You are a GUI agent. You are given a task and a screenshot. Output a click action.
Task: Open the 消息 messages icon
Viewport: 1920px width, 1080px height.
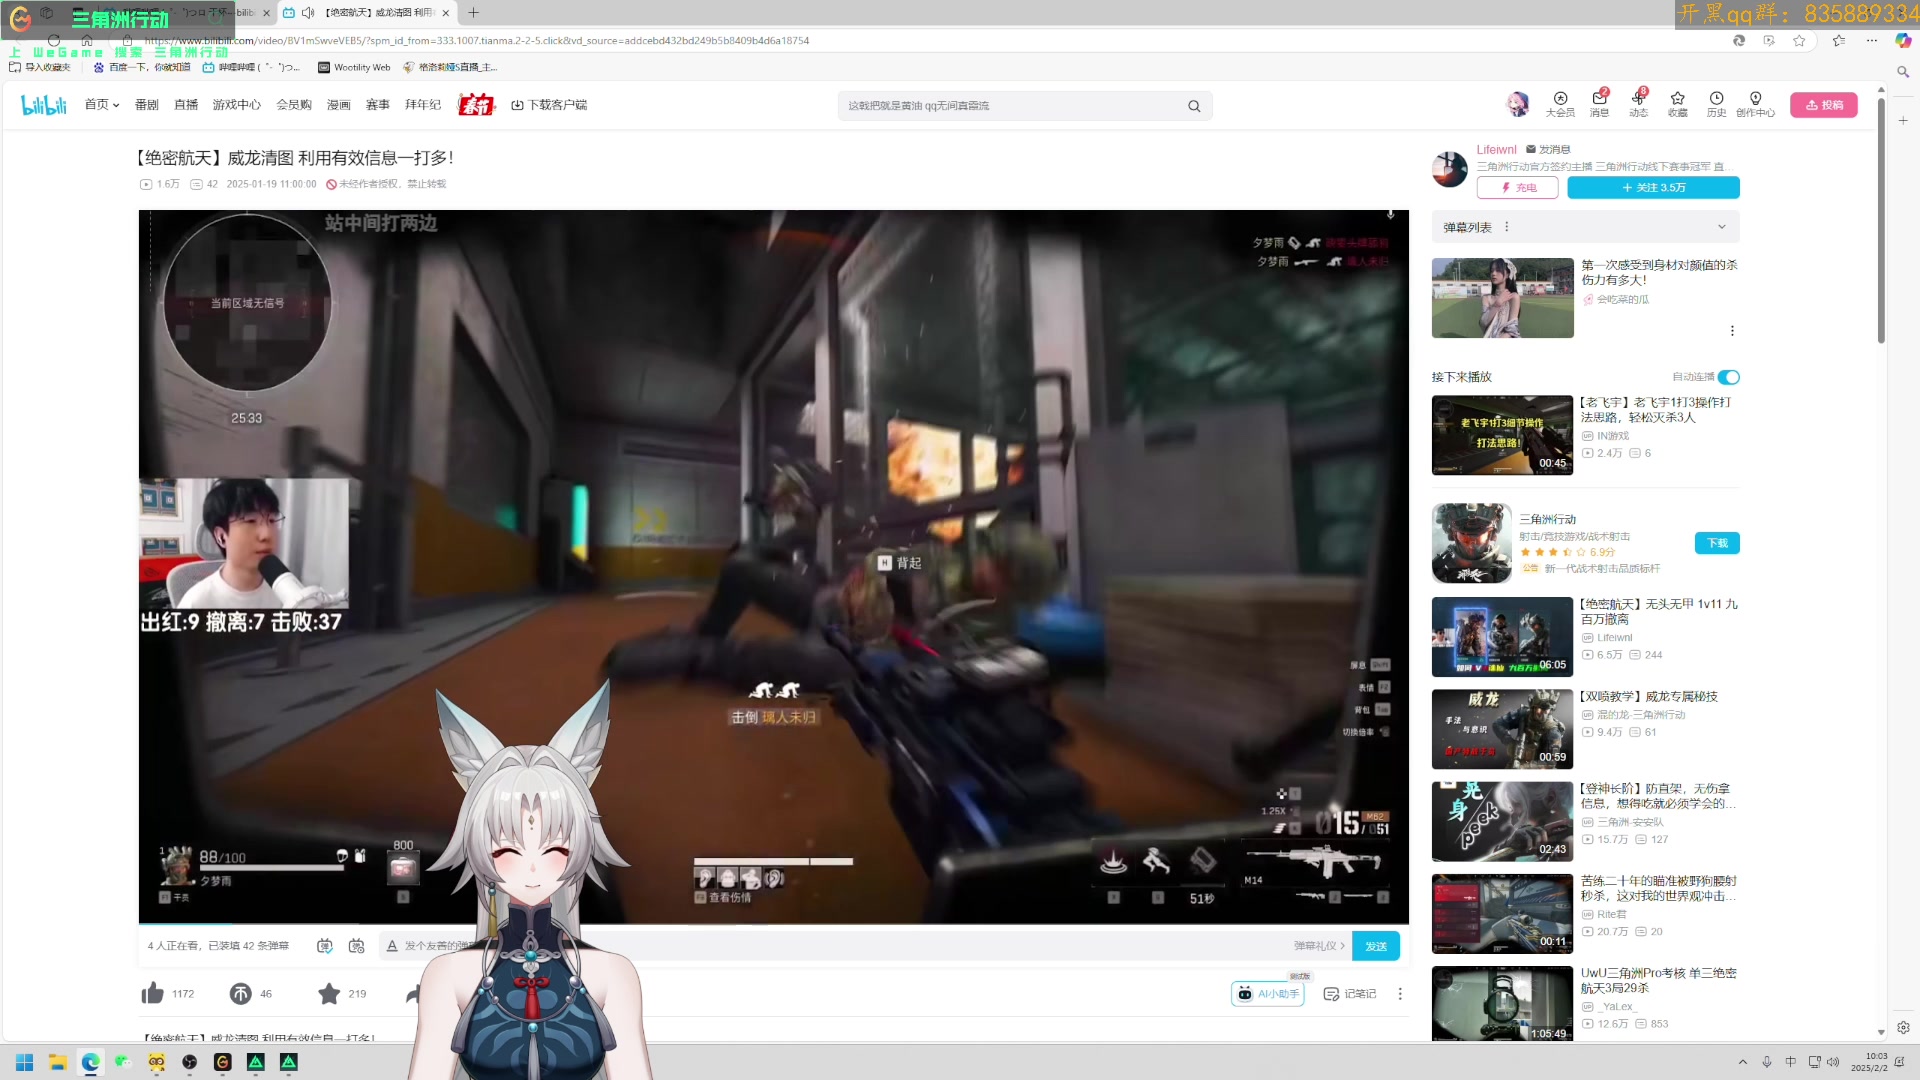pyautogui.click(x=1599, y=104)
